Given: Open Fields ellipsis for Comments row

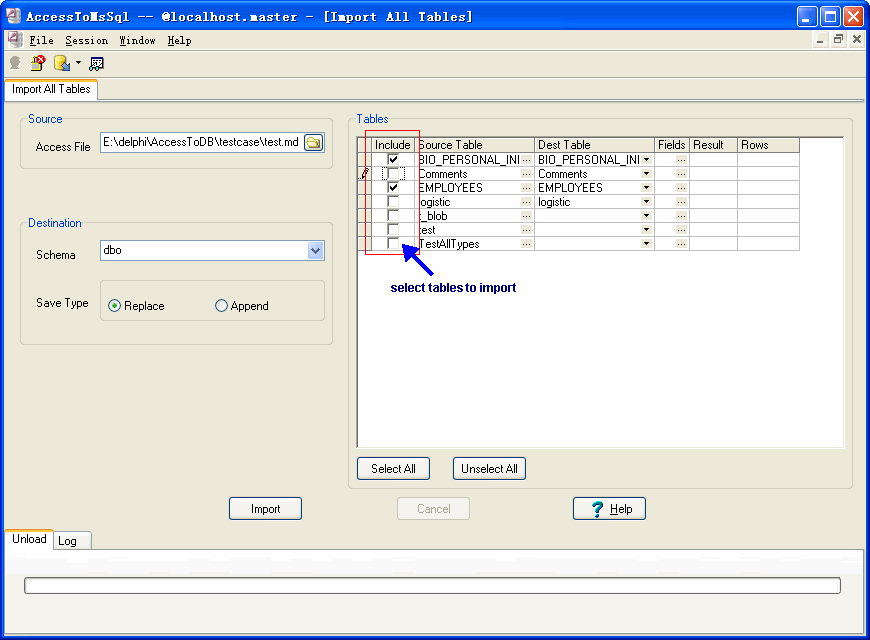Looking at the screenshot, I should point(681,174).
